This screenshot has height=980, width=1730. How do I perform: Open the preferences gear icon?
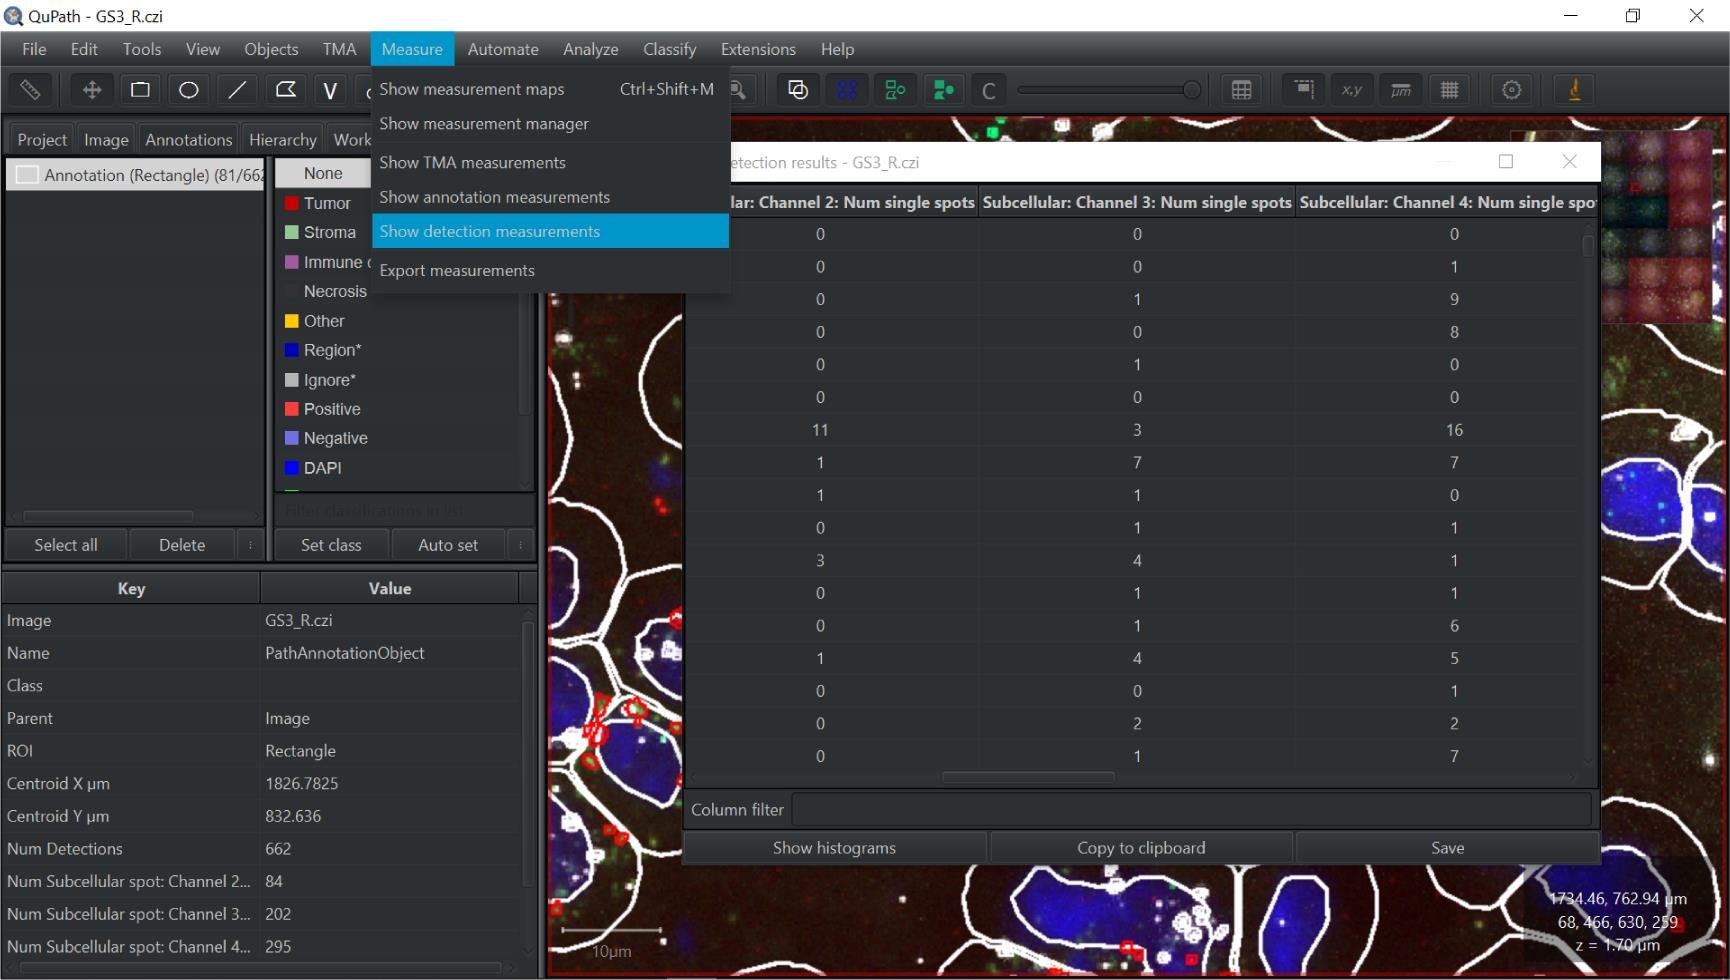[1511, 90]
